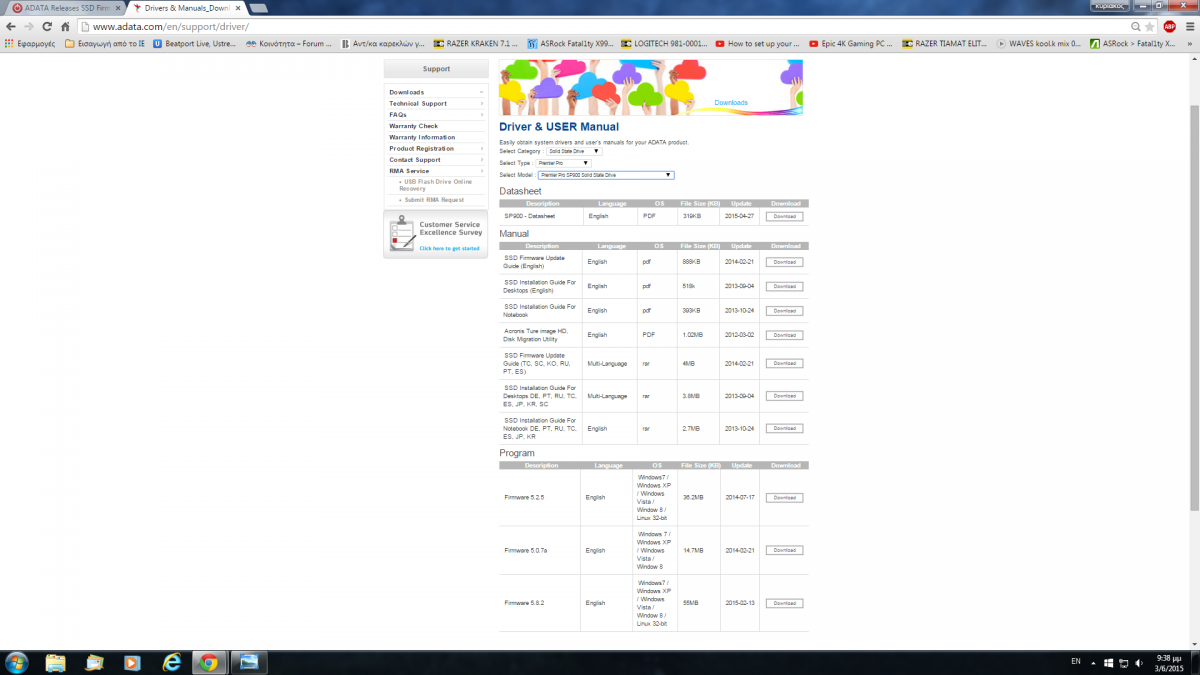The image size is (1200, 675).
Task: Download Firmware 5.2.5
Action: pyautogui.click(x=784, y=497)
